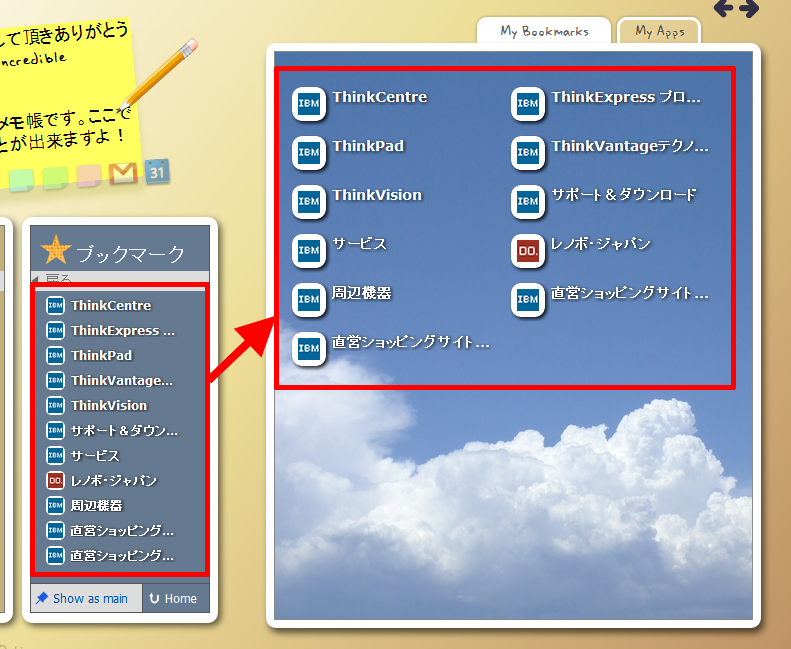Select bright green sticky note color swatch
Screen dimensions: 791x649
pyautogui.click(x=55, y=179)
